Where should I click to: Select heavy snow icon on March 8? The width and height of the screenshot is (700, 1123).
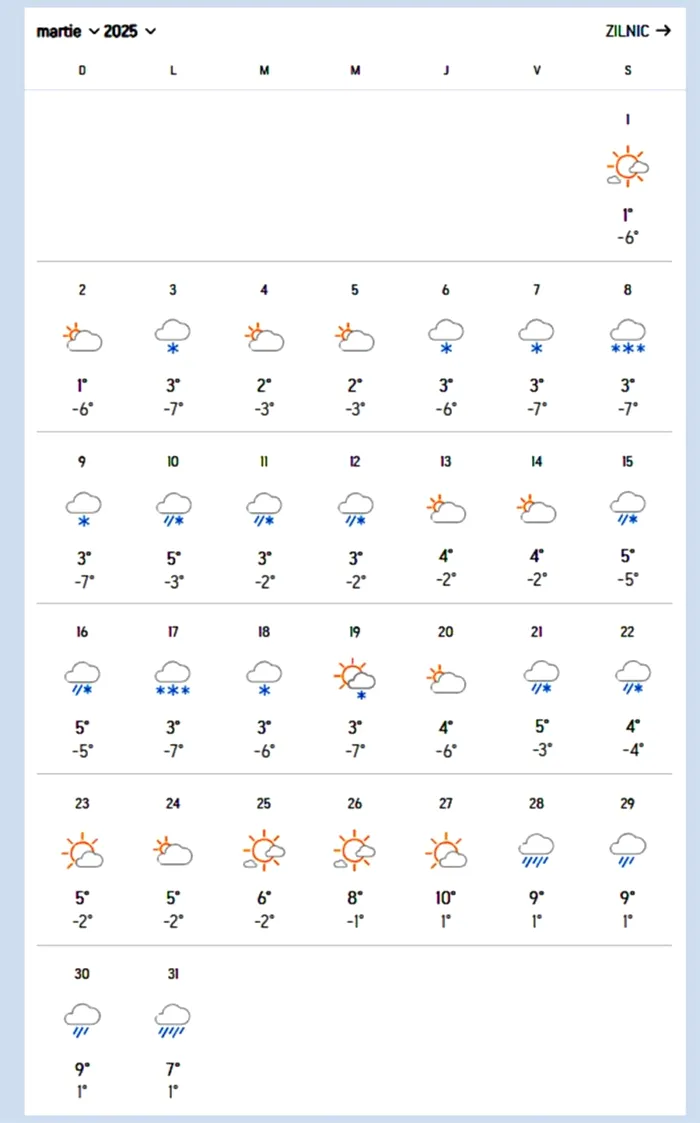628,337
